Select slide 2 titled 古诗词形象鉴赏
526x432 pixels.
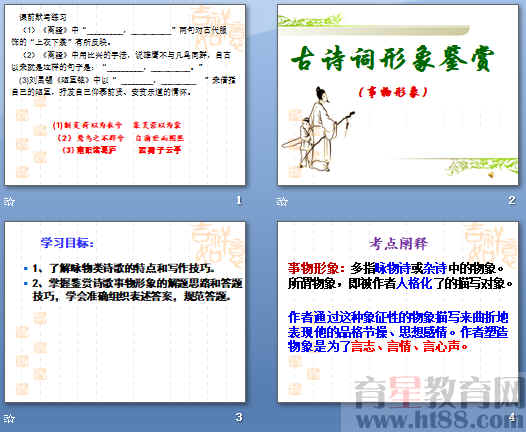click(x=398, y=95)
